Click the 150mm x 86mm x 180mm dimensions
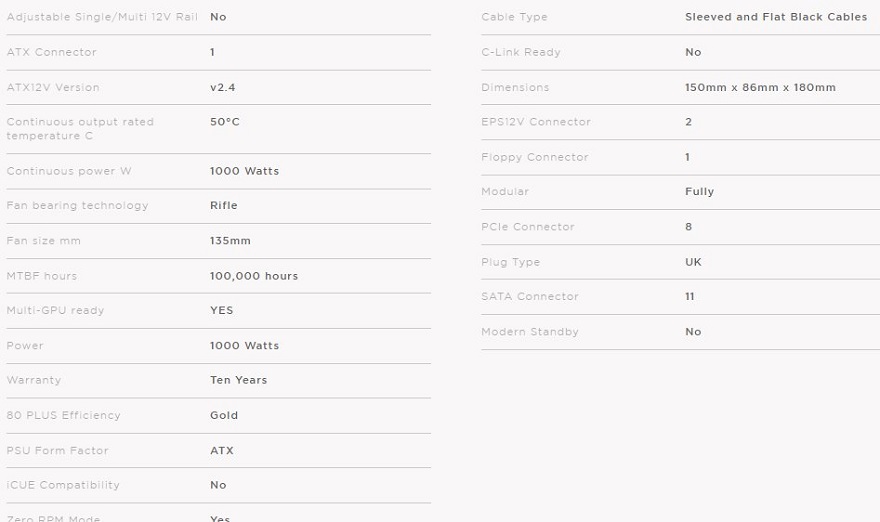 (760, 88)
